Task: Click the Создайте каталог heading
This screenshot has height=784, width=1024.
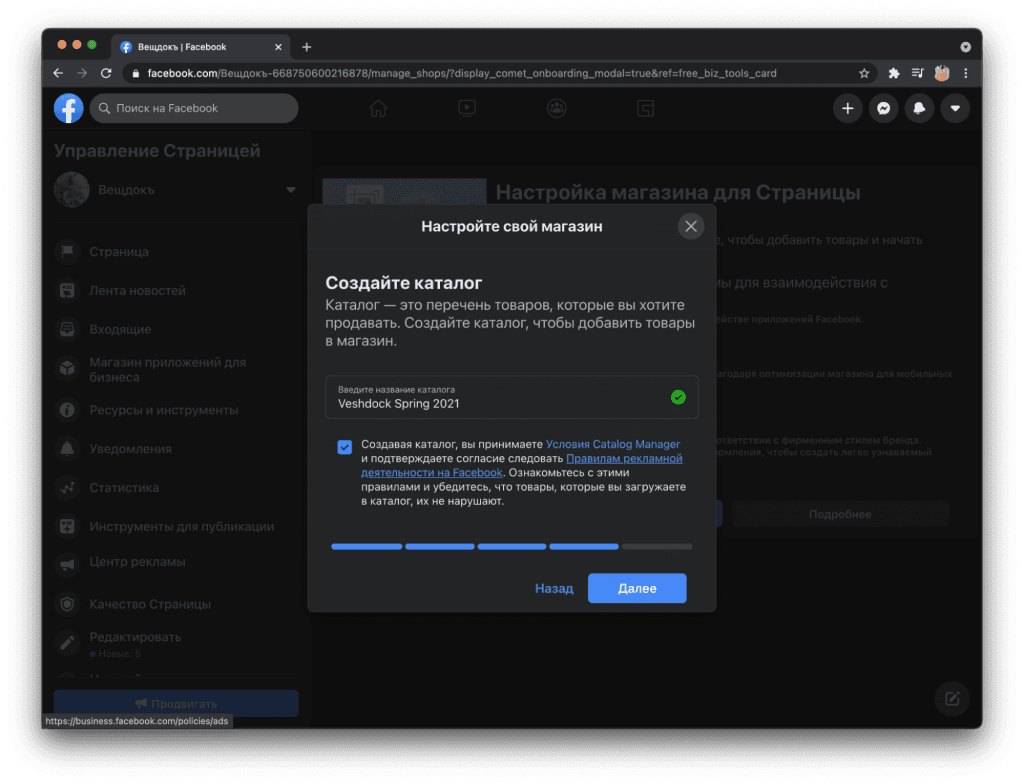Action: pos(404,283)
